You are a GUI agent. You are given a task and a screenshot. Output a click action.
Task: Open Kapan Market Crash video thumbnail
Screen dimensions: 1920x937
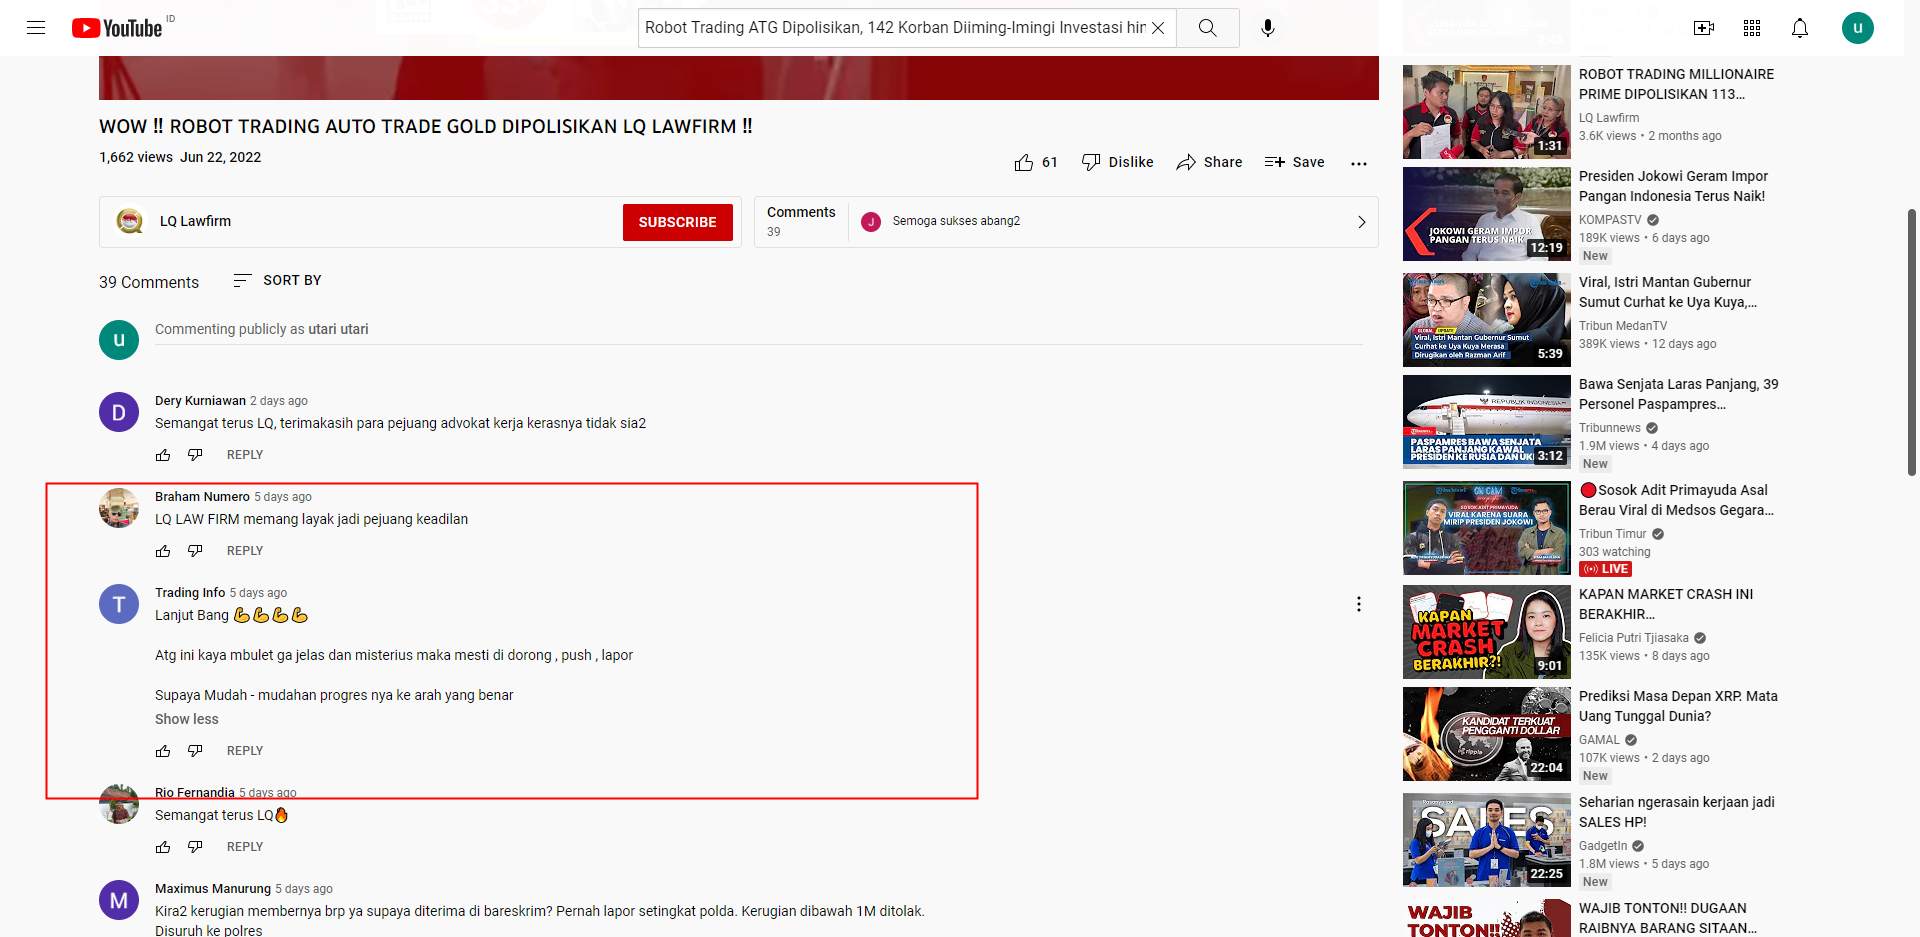click(x=1487, y=632)
